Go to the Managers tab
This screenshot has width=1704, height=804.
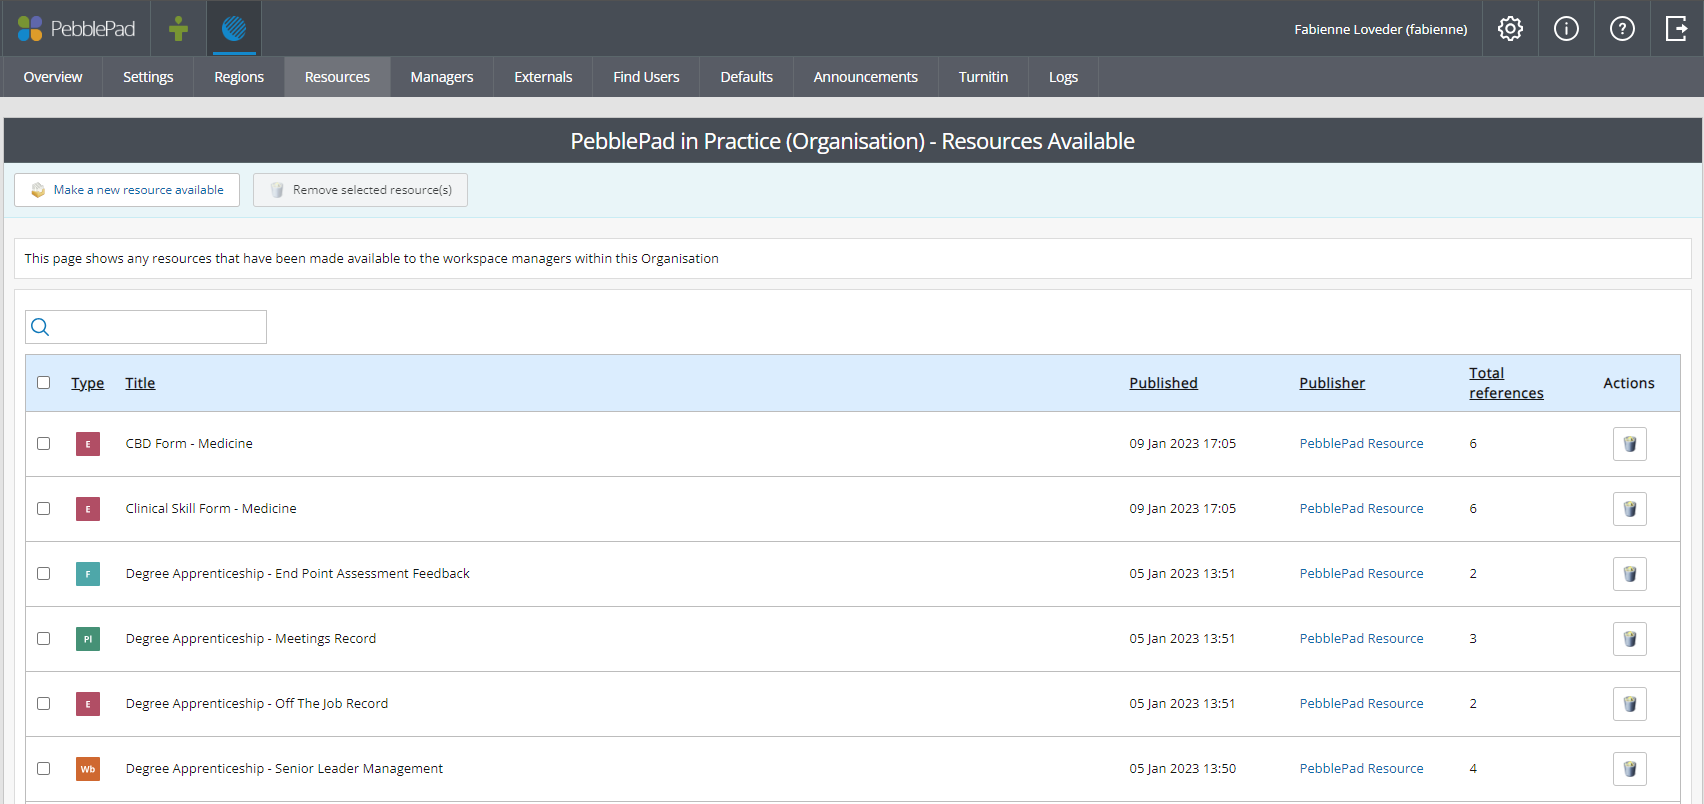pos(442,77)
